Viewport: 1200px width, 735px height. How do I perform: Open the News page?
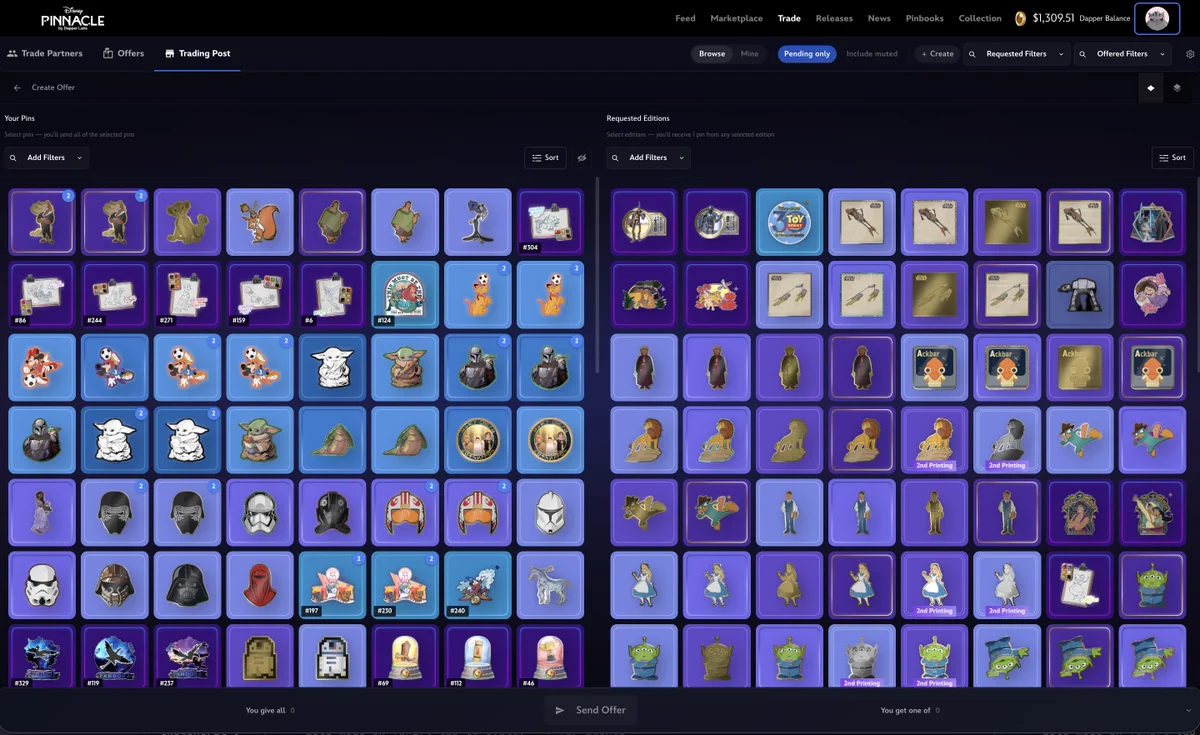point(879,18)
